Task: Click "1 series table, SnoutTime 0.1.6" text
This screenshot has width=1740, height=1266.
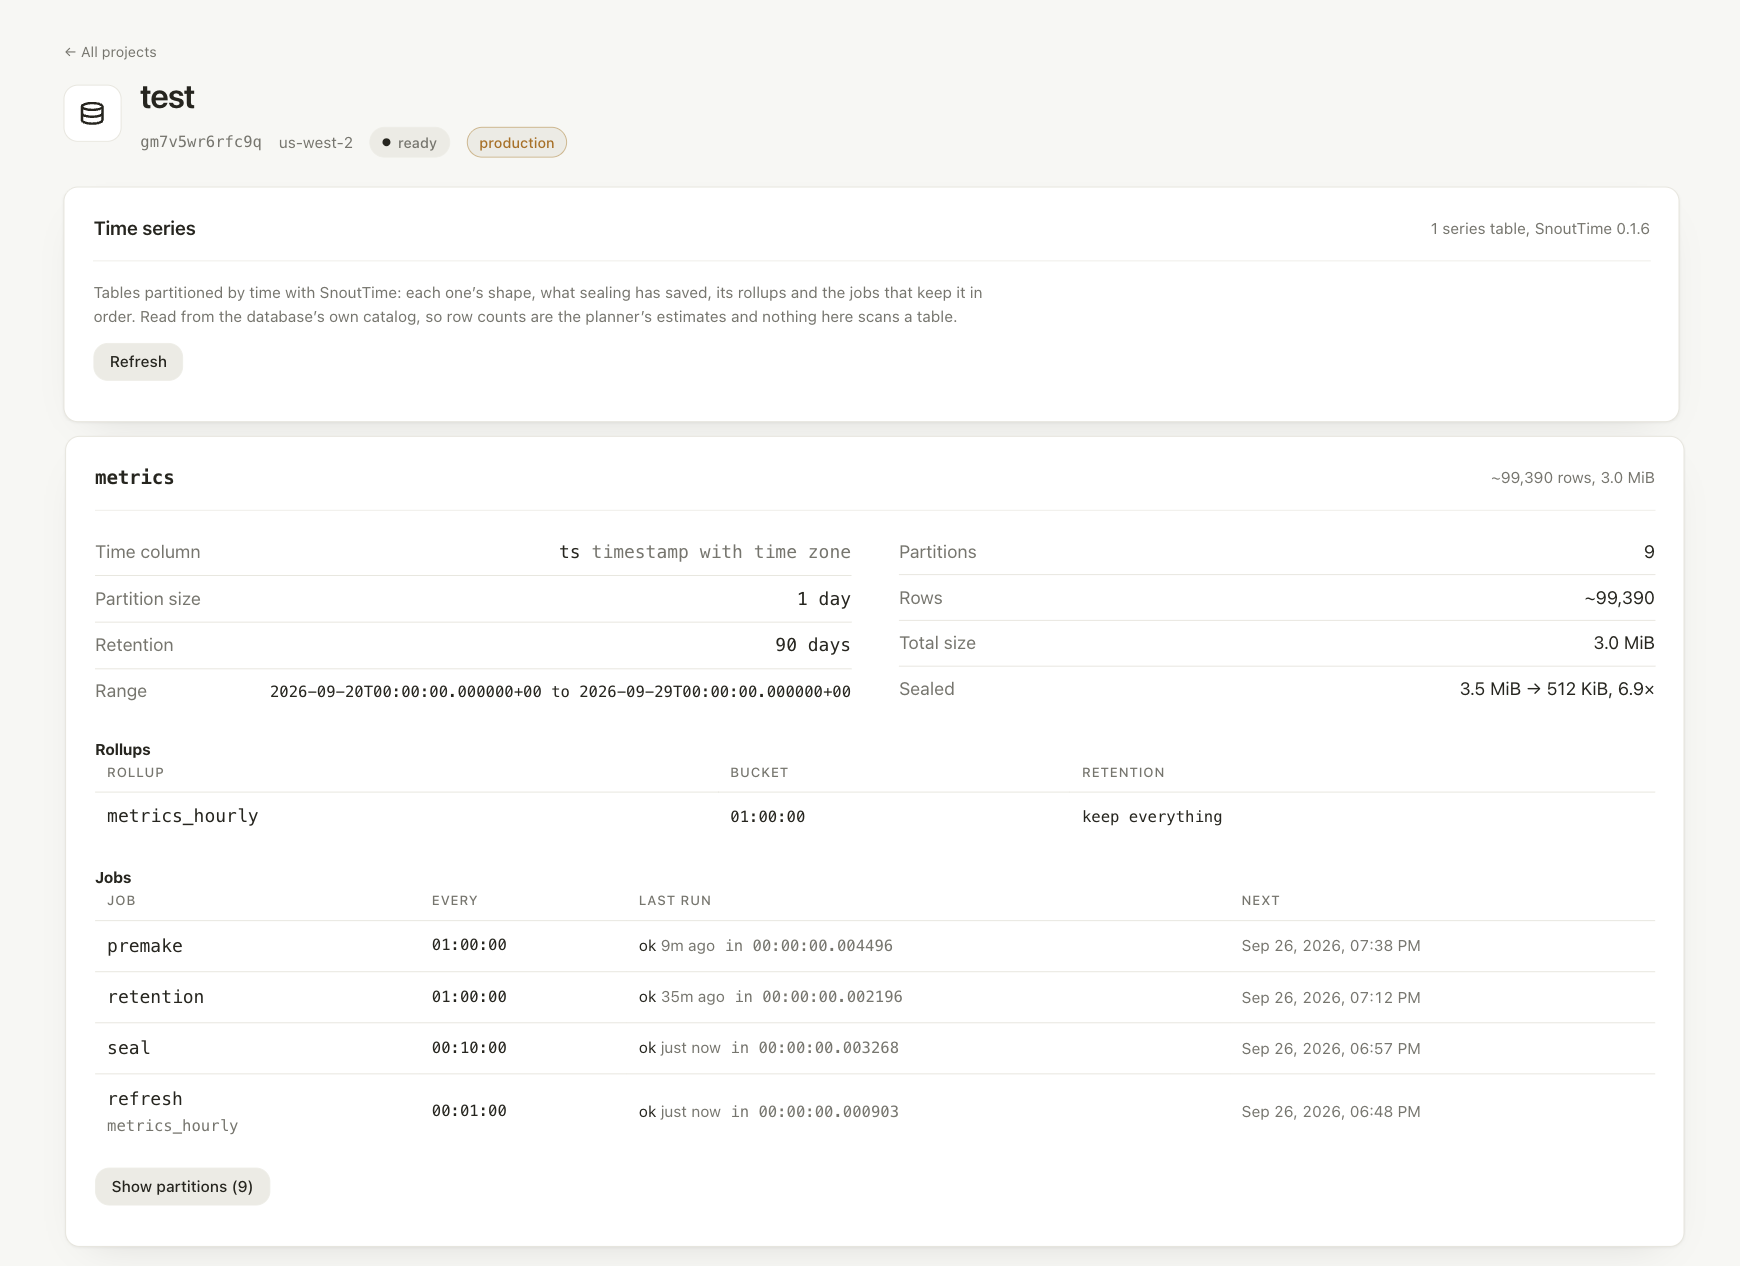Action: [1540, 229]
